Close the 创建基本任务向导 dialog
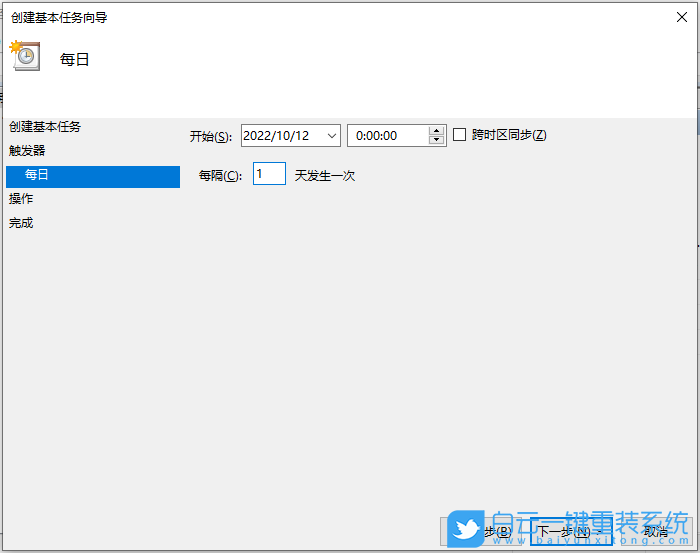This screenshot has width=700, height=553. [681, 17]
